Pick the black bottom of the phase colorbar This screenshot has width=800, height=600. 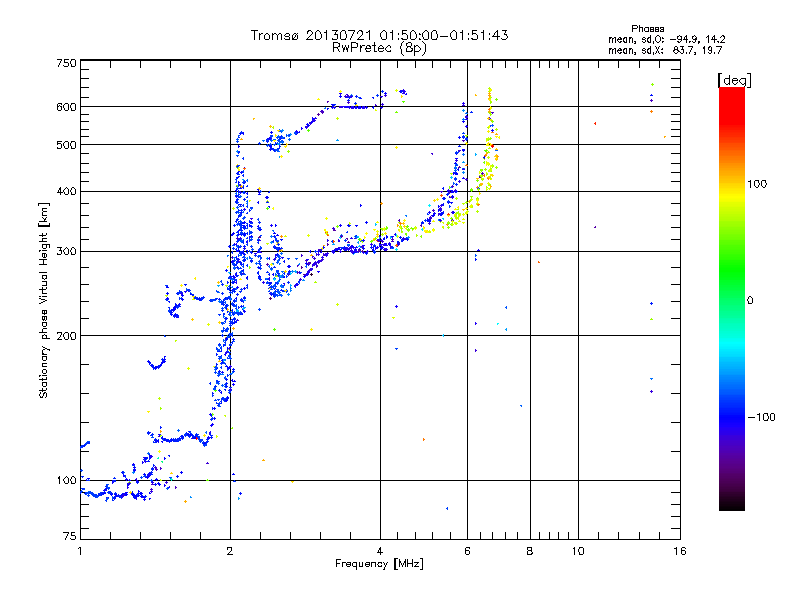[x=732, y=503]
